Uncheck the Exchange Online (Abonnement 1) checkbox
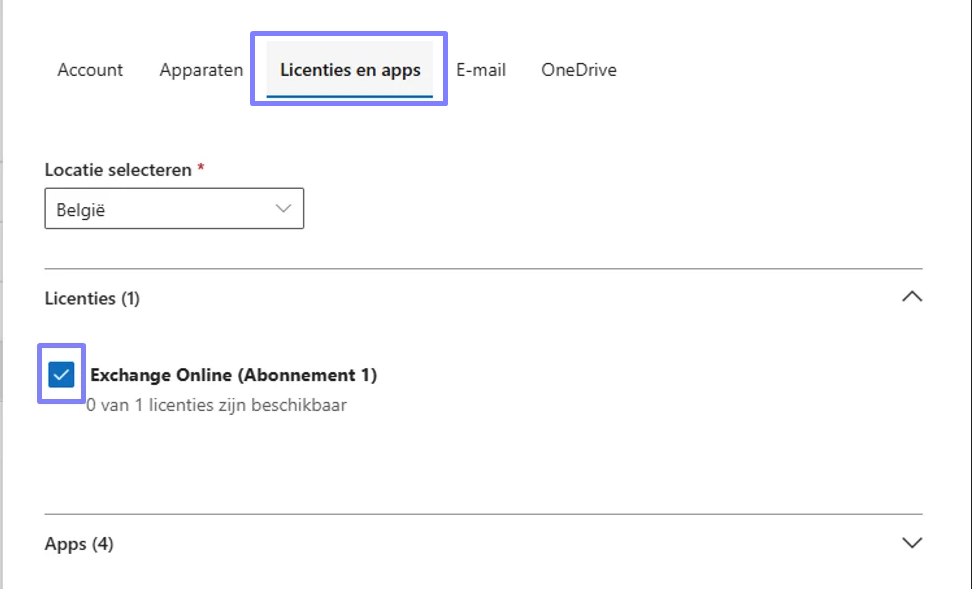The image size is (972, 589). pos(61,374)
